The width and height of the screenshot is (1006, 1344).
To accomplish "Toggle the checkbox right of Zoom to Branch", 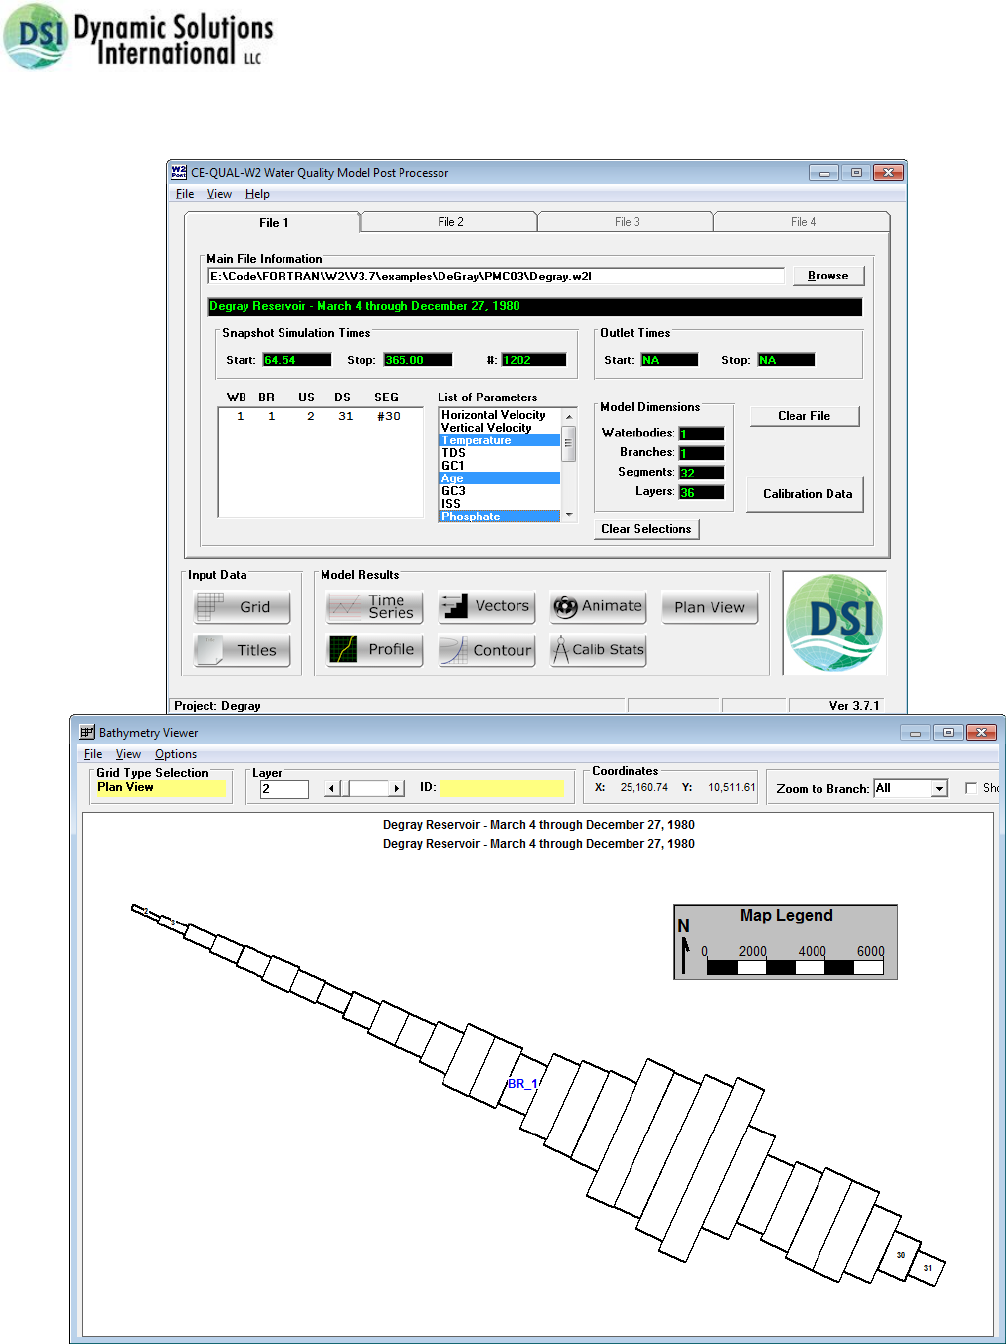I will (971, 788).
